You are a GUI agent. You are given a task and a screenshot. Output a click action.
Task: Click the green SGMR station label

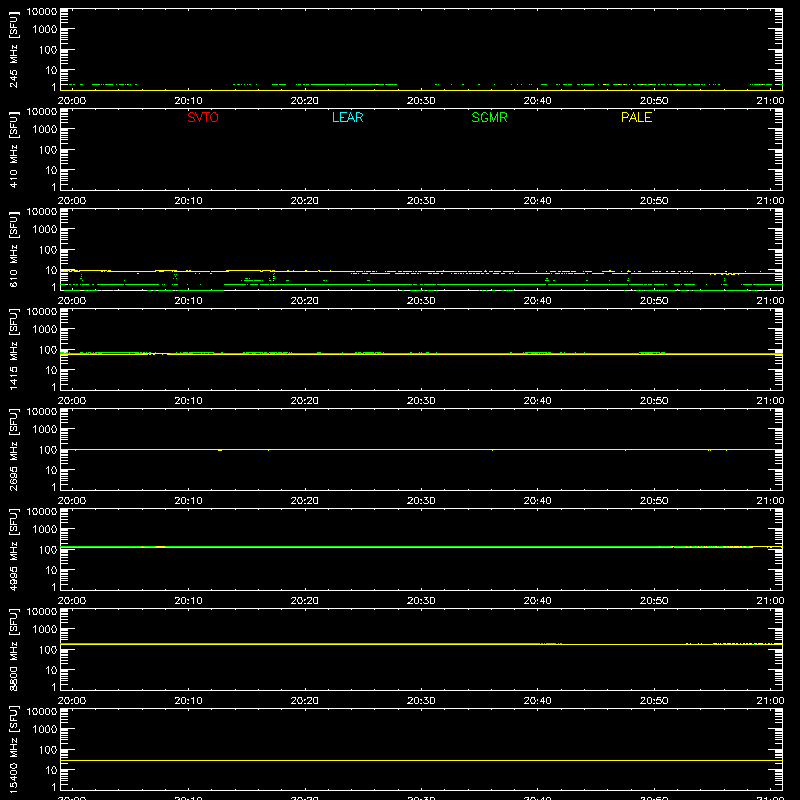[489, 117]
